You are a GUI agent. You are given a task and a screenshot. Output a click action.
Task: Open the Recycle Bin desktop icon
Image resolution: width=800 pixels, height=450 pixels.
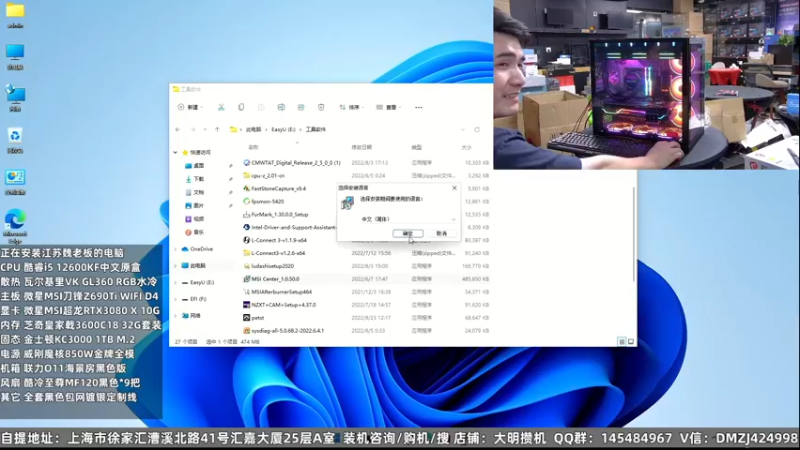click(x=15, y=140)
